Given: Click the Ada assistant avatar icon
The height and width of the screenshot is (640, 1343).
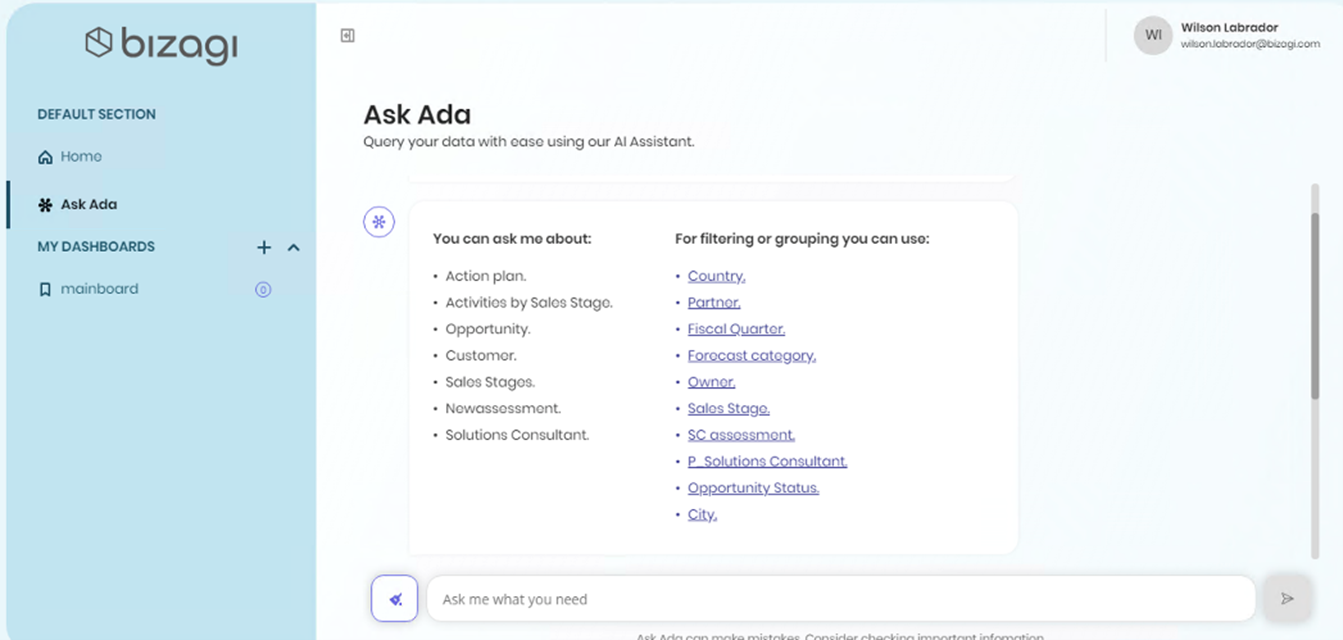Looking at the screenshot, I should coord(379,222).
